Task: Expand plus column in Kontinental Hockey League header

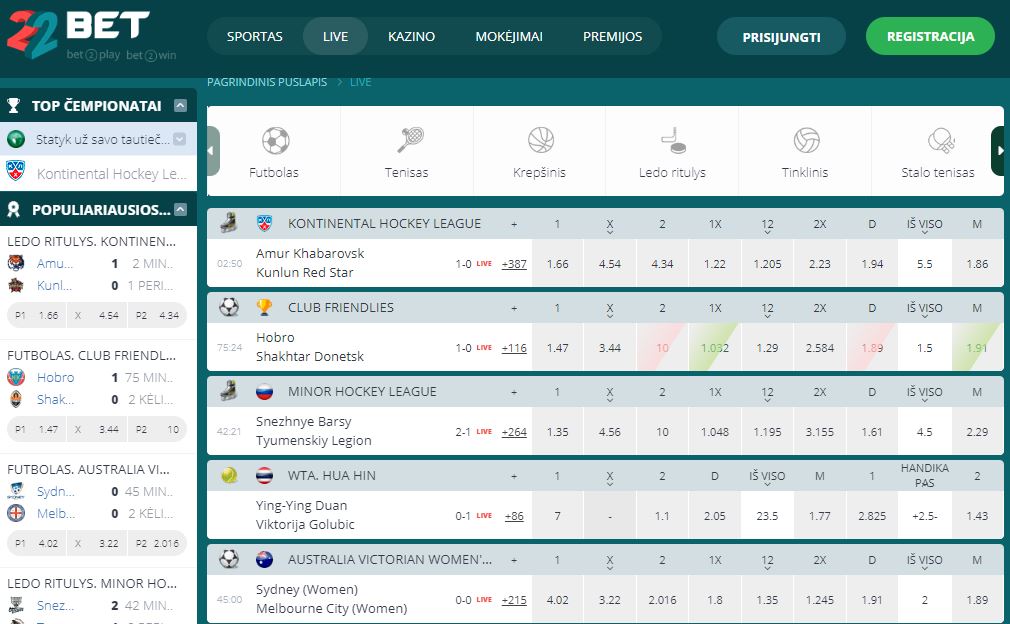Action: tap(514, 224)
